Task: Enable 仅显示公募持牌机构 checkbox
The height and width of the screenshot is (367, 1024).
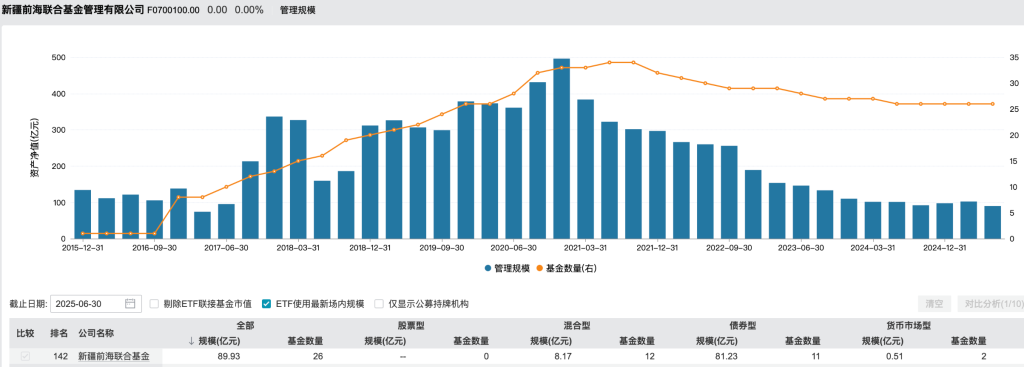Action: click(x=379, y=304)
